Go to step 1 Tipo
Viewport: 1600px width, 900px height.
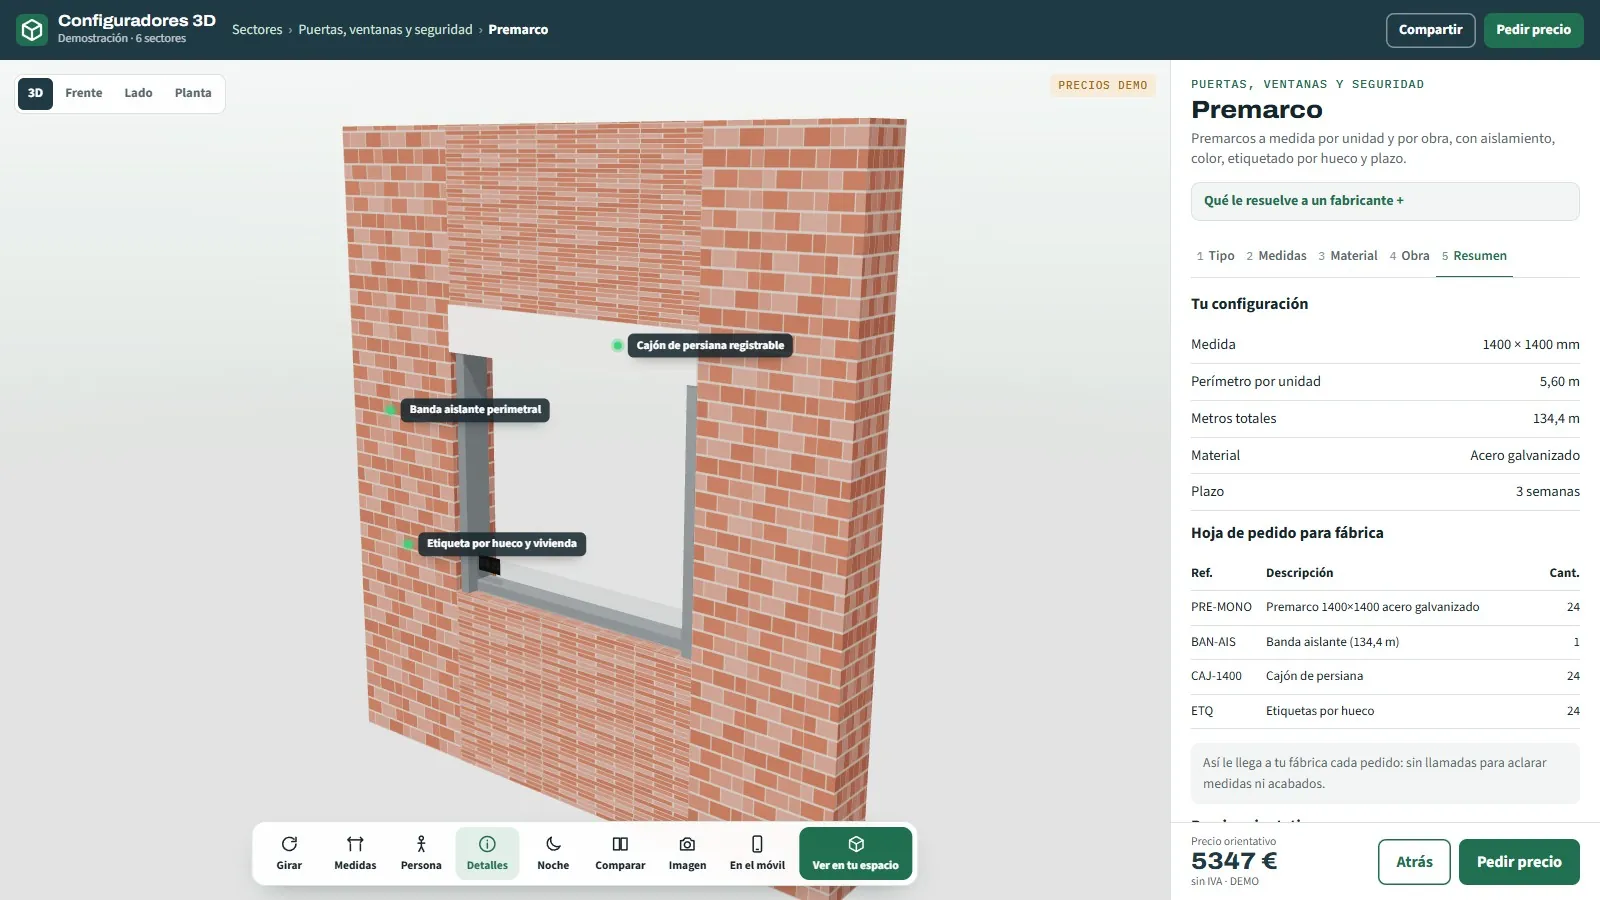tap(1215, 256)
